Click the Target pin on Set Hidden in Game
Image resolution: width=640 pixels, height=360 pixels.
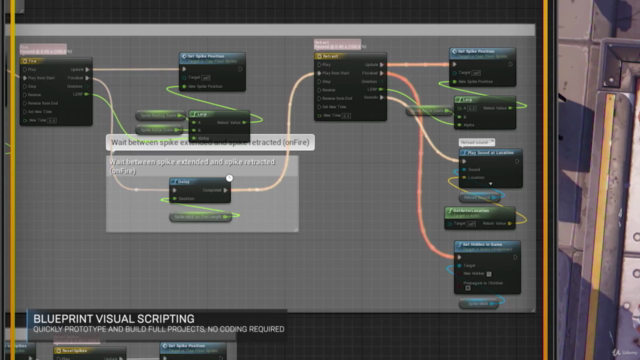tap(460, 266)
